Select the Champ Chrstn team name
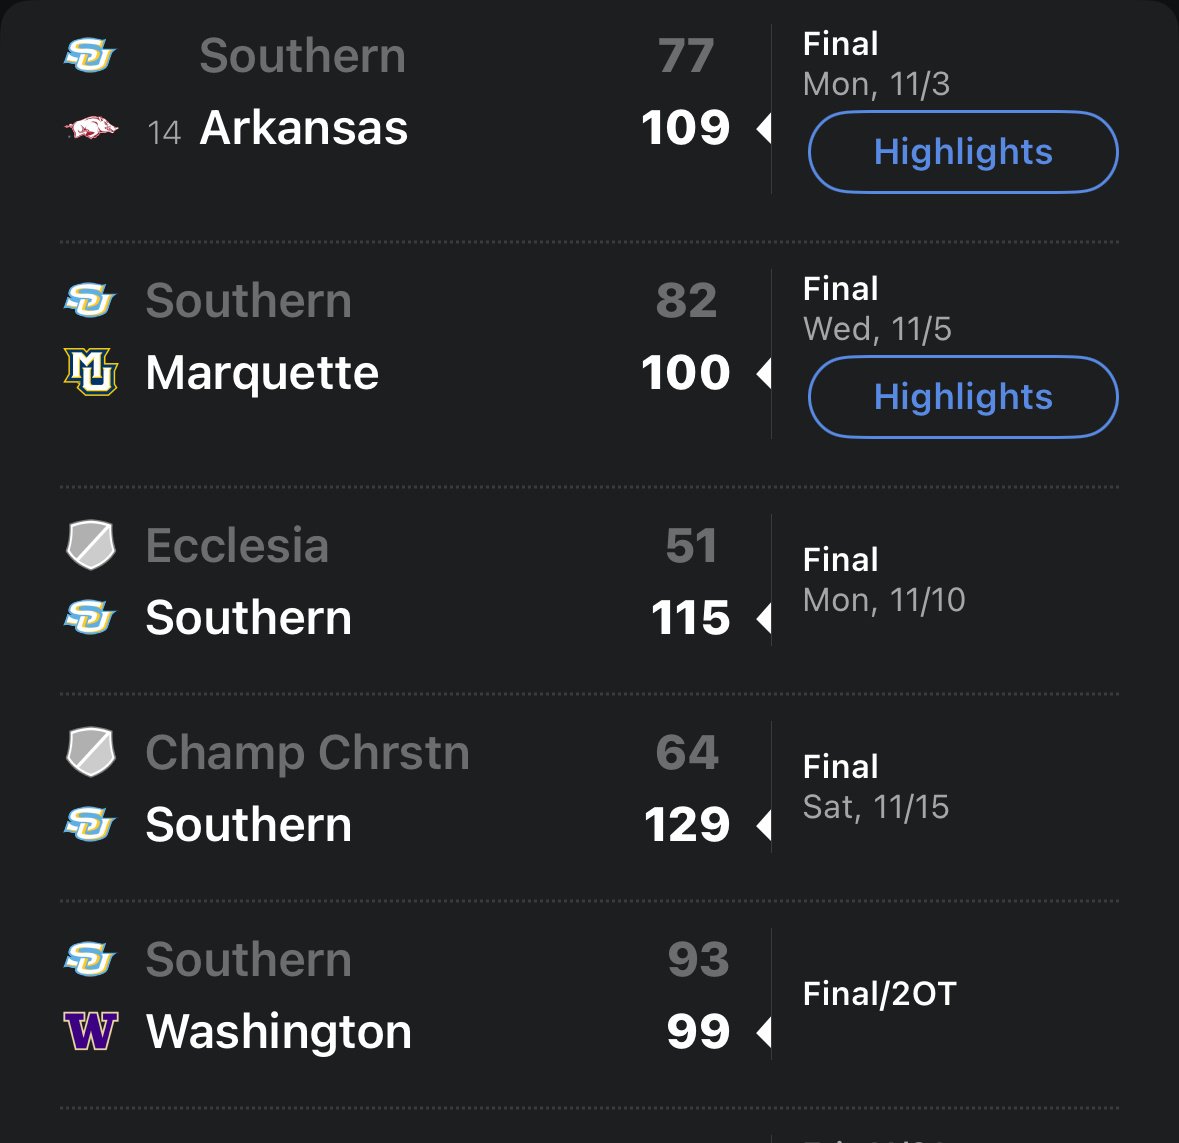Viewport: 1179px width, 1143px height. pyautogui.click(x=307, y=753)
